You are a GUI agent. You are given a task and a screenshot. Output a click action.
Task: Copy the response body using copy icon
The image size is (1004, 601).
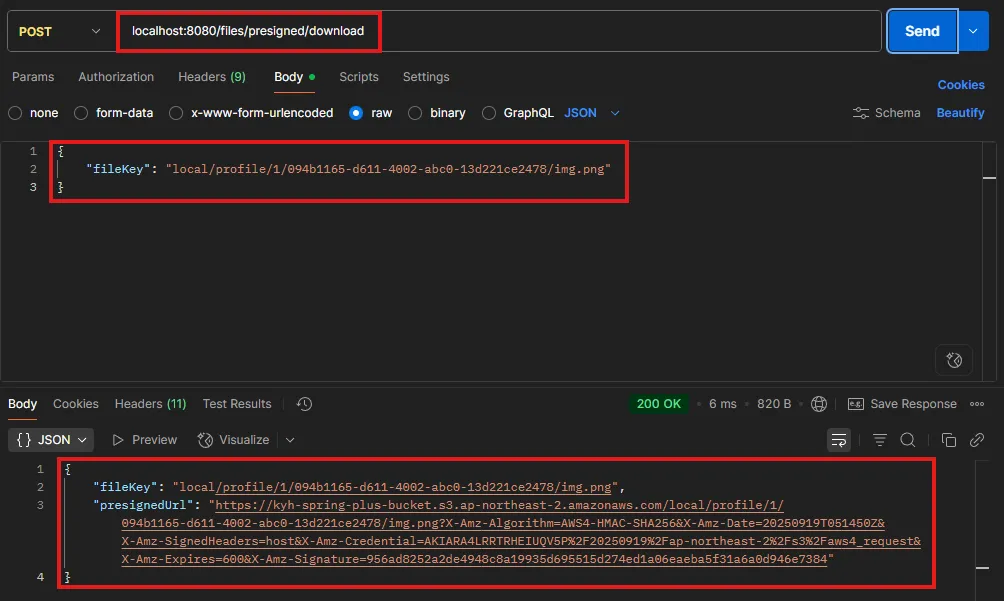949,440
